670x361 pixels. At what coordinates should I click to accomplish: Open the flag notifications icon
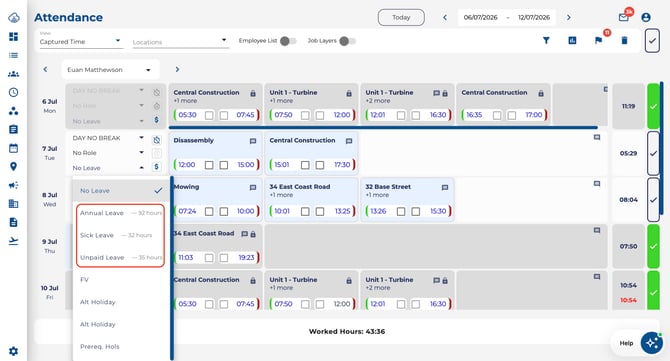(x=598, y=41)
